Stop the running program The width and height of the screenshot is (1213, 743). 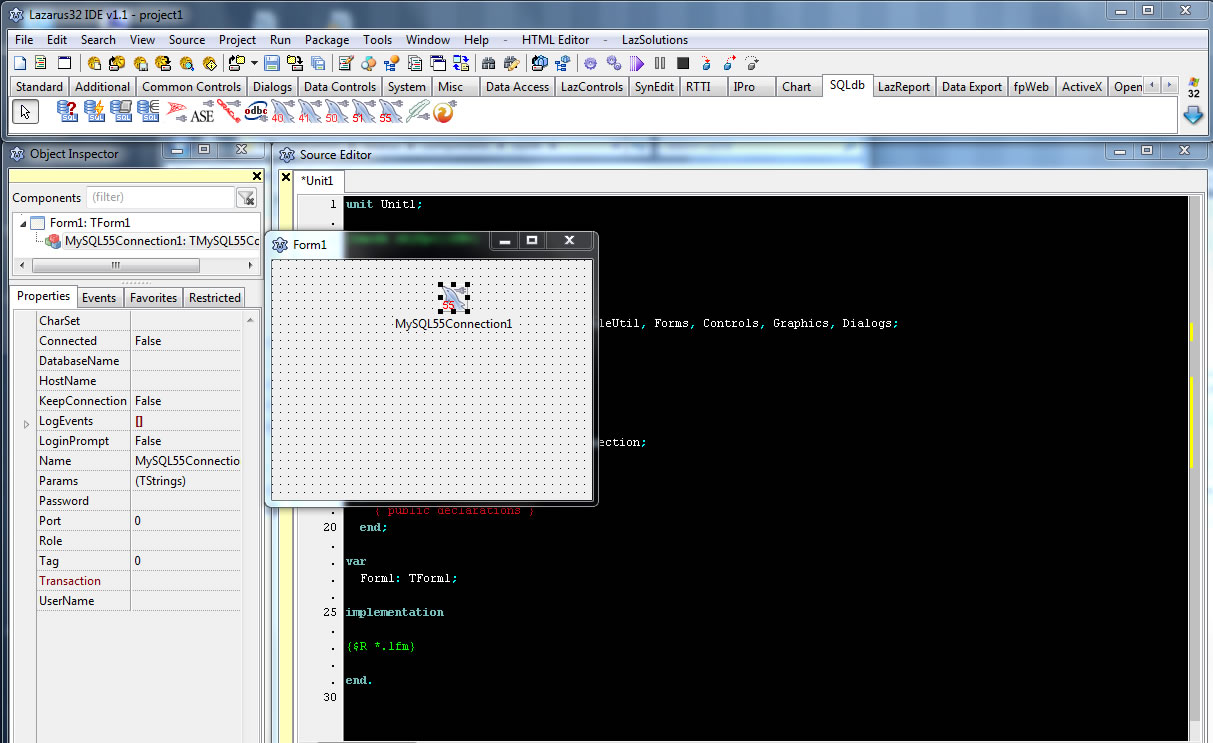(683, 63)
